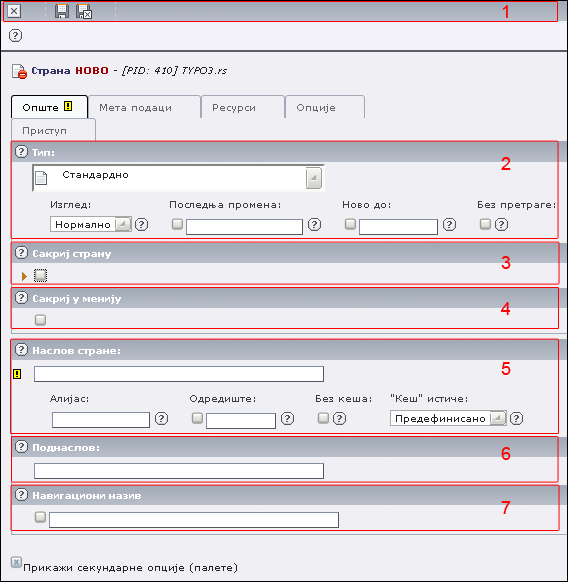568x582 pixels.
Task: Switch to the Мета подаци tab
Action: [x=144, y=108]
